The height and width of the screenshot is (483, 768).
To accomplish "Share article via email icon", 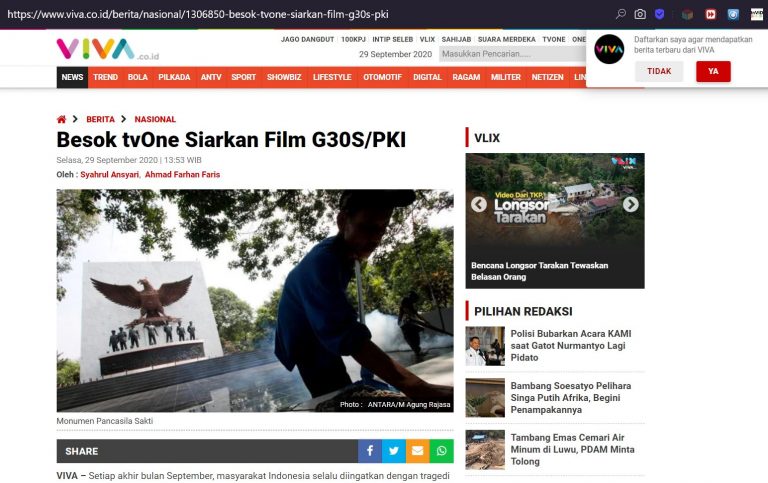I will [418, 451].
